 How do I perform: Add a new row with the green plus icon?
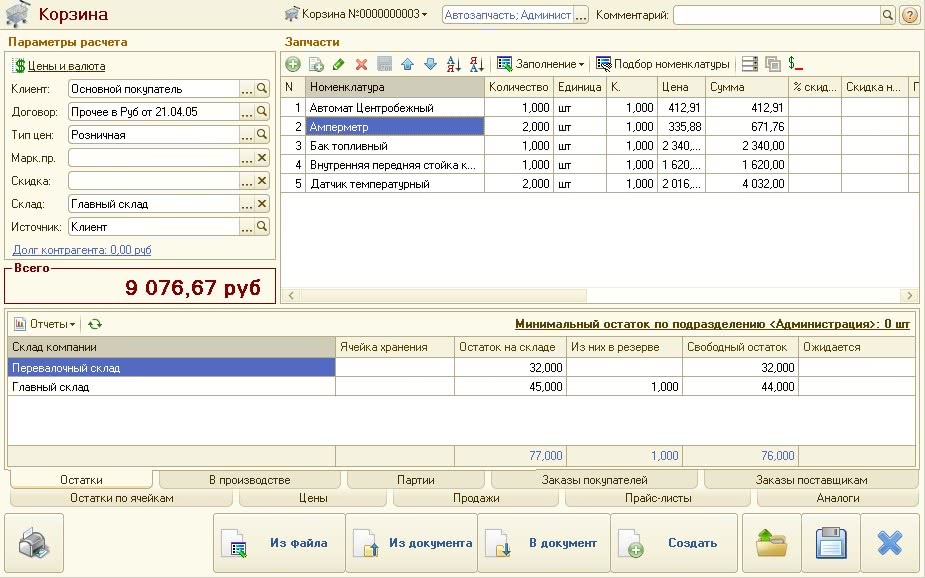tap(293, 64)
